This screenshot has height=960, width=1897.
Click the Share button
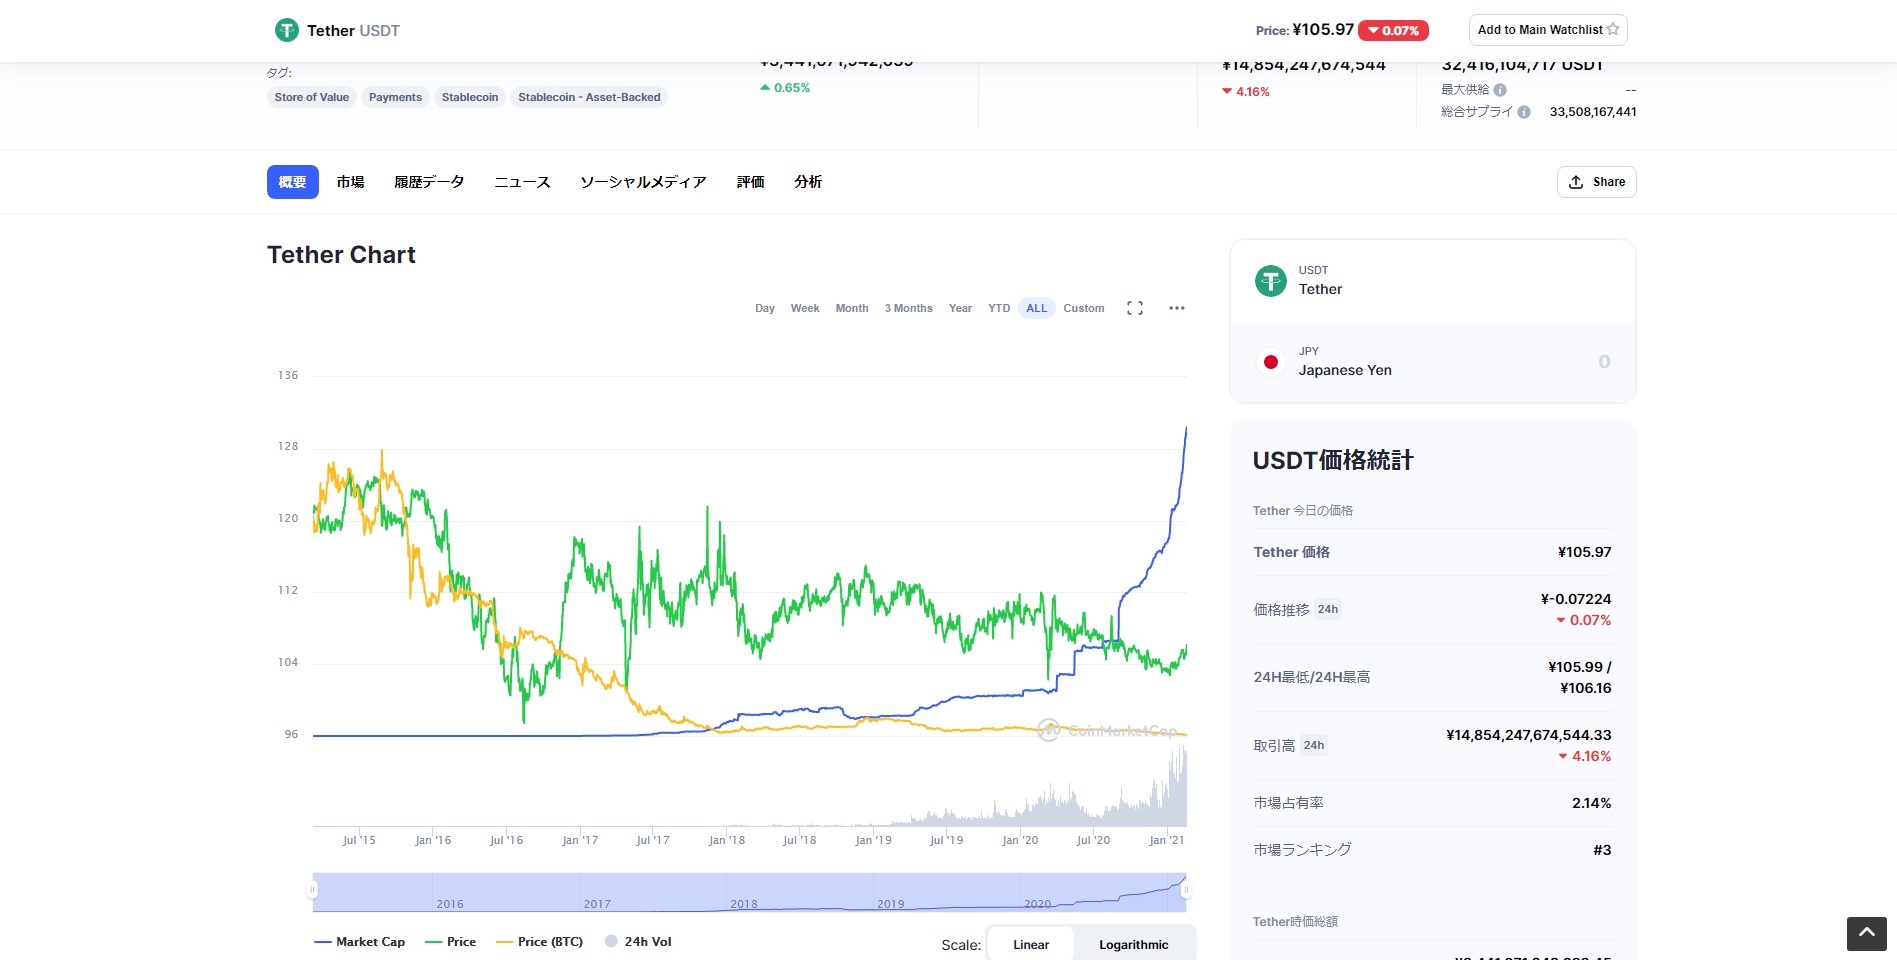[x=1596, y=182]
